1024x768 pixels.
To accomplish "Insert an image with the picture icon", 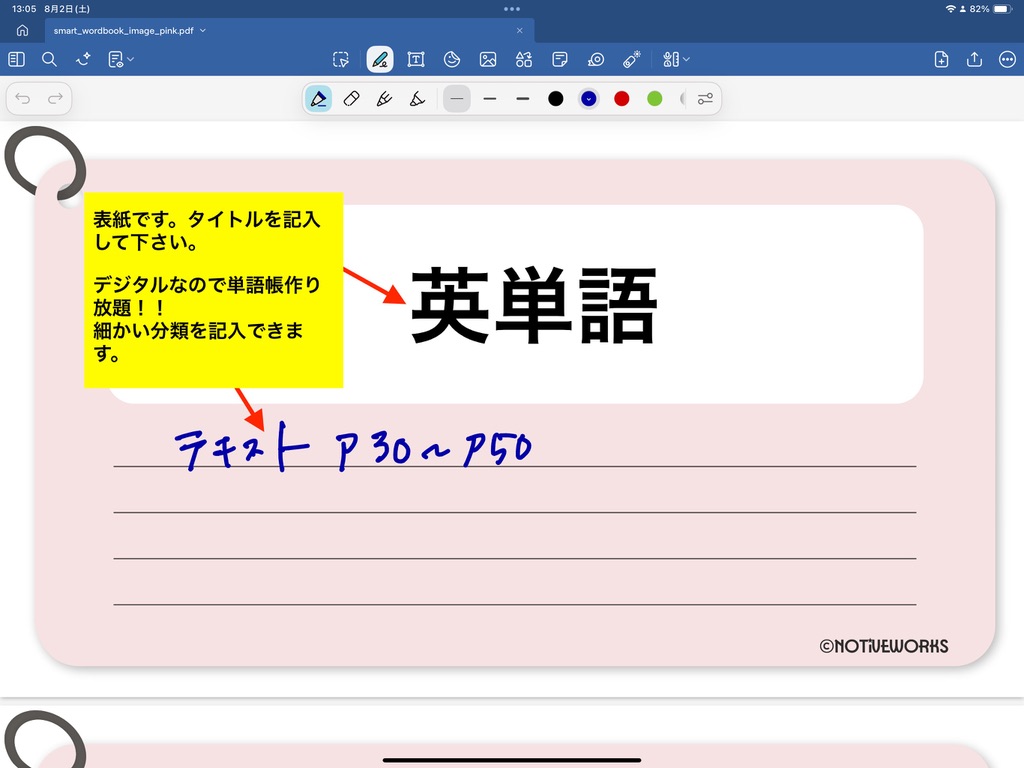I will [488, 59].
